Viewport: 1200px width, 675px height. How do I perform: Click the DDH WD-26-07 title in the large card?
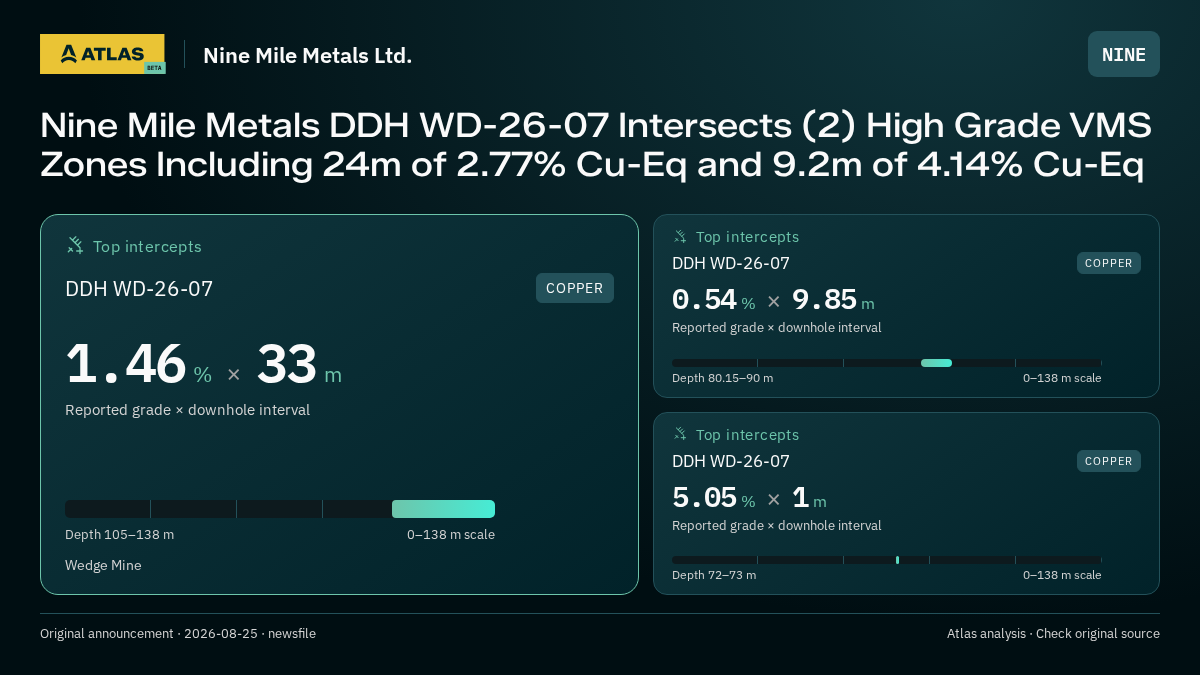click(139, 289)
